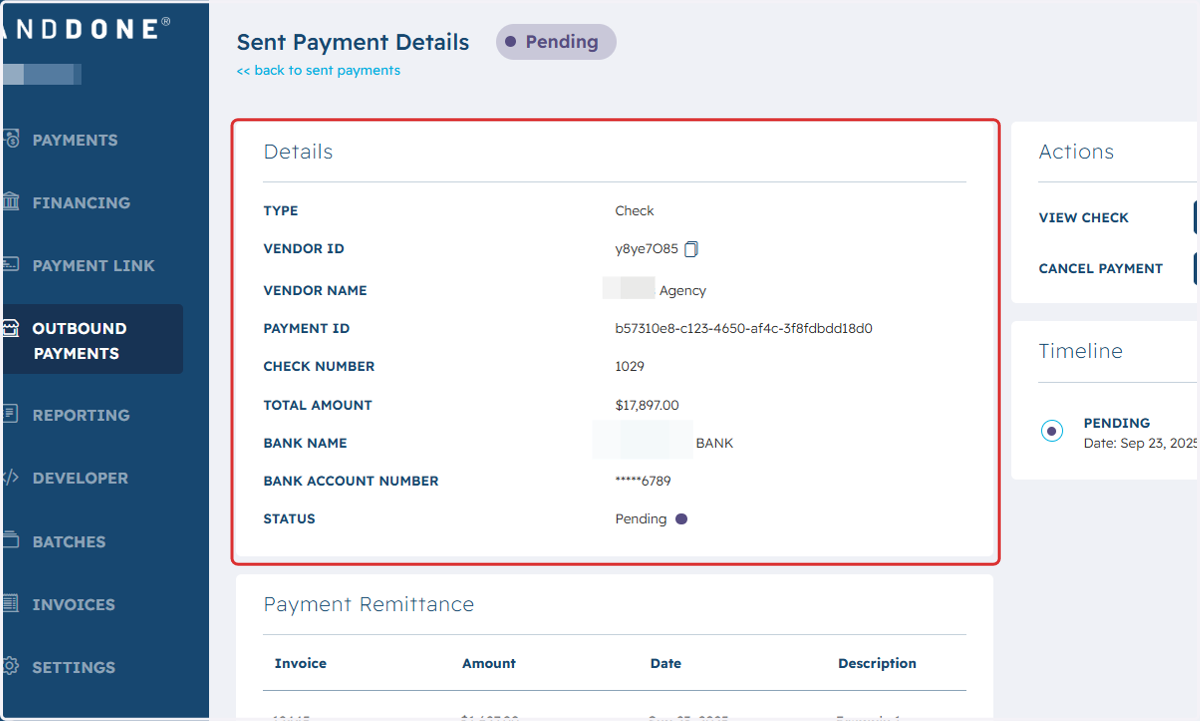Click the Type value Check
This screenshot has width=1200, height=721.
(634, 211)
